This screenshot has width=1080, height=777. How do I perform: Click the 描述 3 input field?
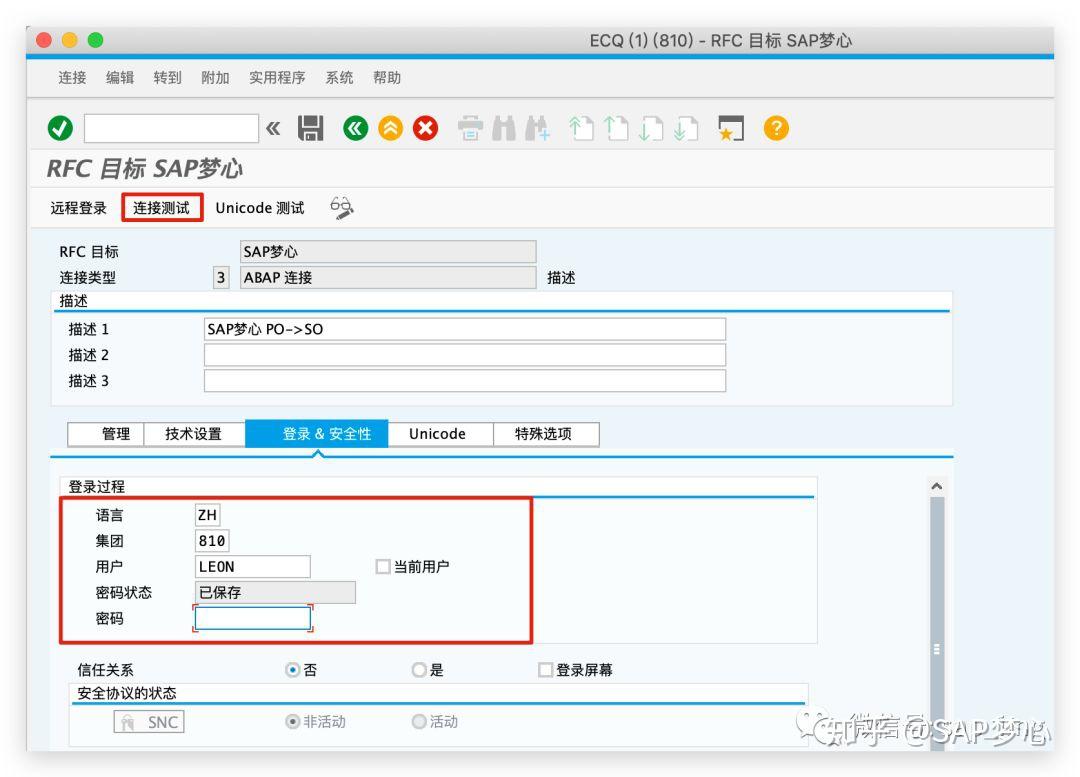(465, 381)
